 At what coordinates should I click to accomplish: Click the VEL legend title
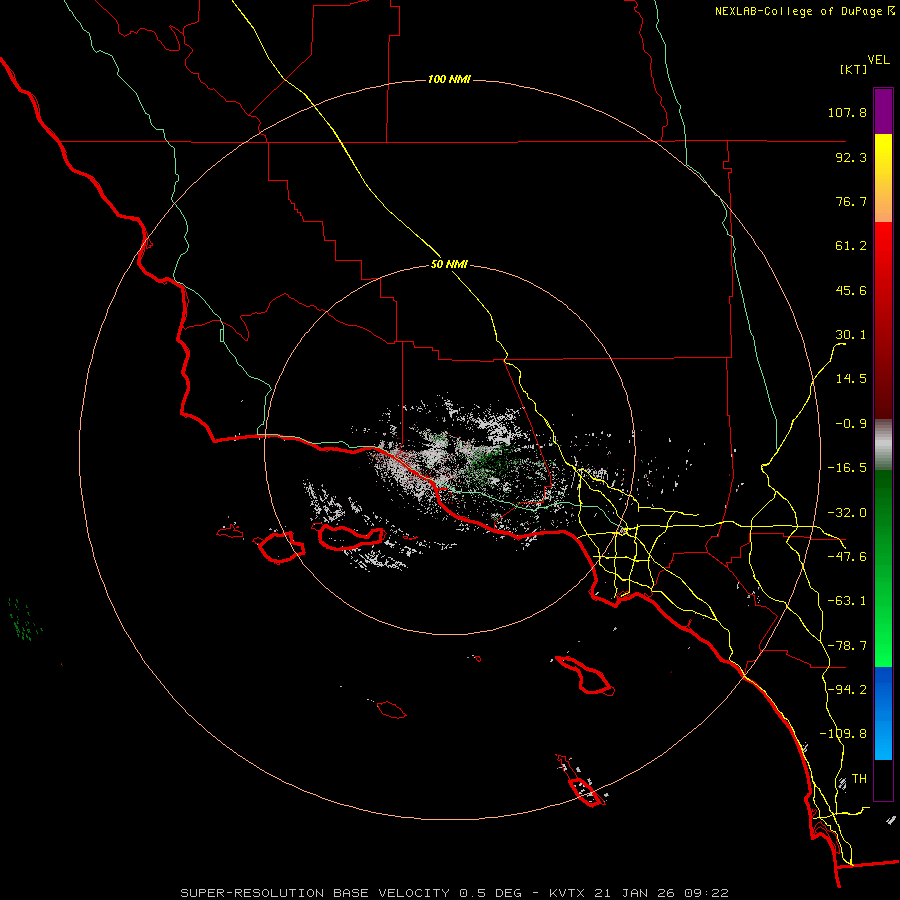tap(879, 60)
